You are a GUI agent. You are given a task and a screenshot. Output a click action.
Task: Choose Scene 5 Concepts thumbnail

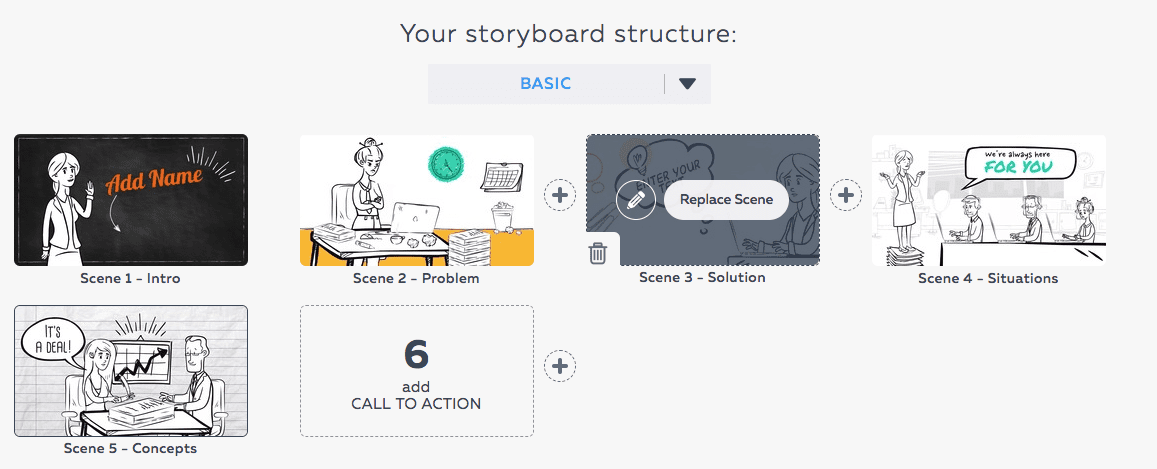[x=131, y=371]
